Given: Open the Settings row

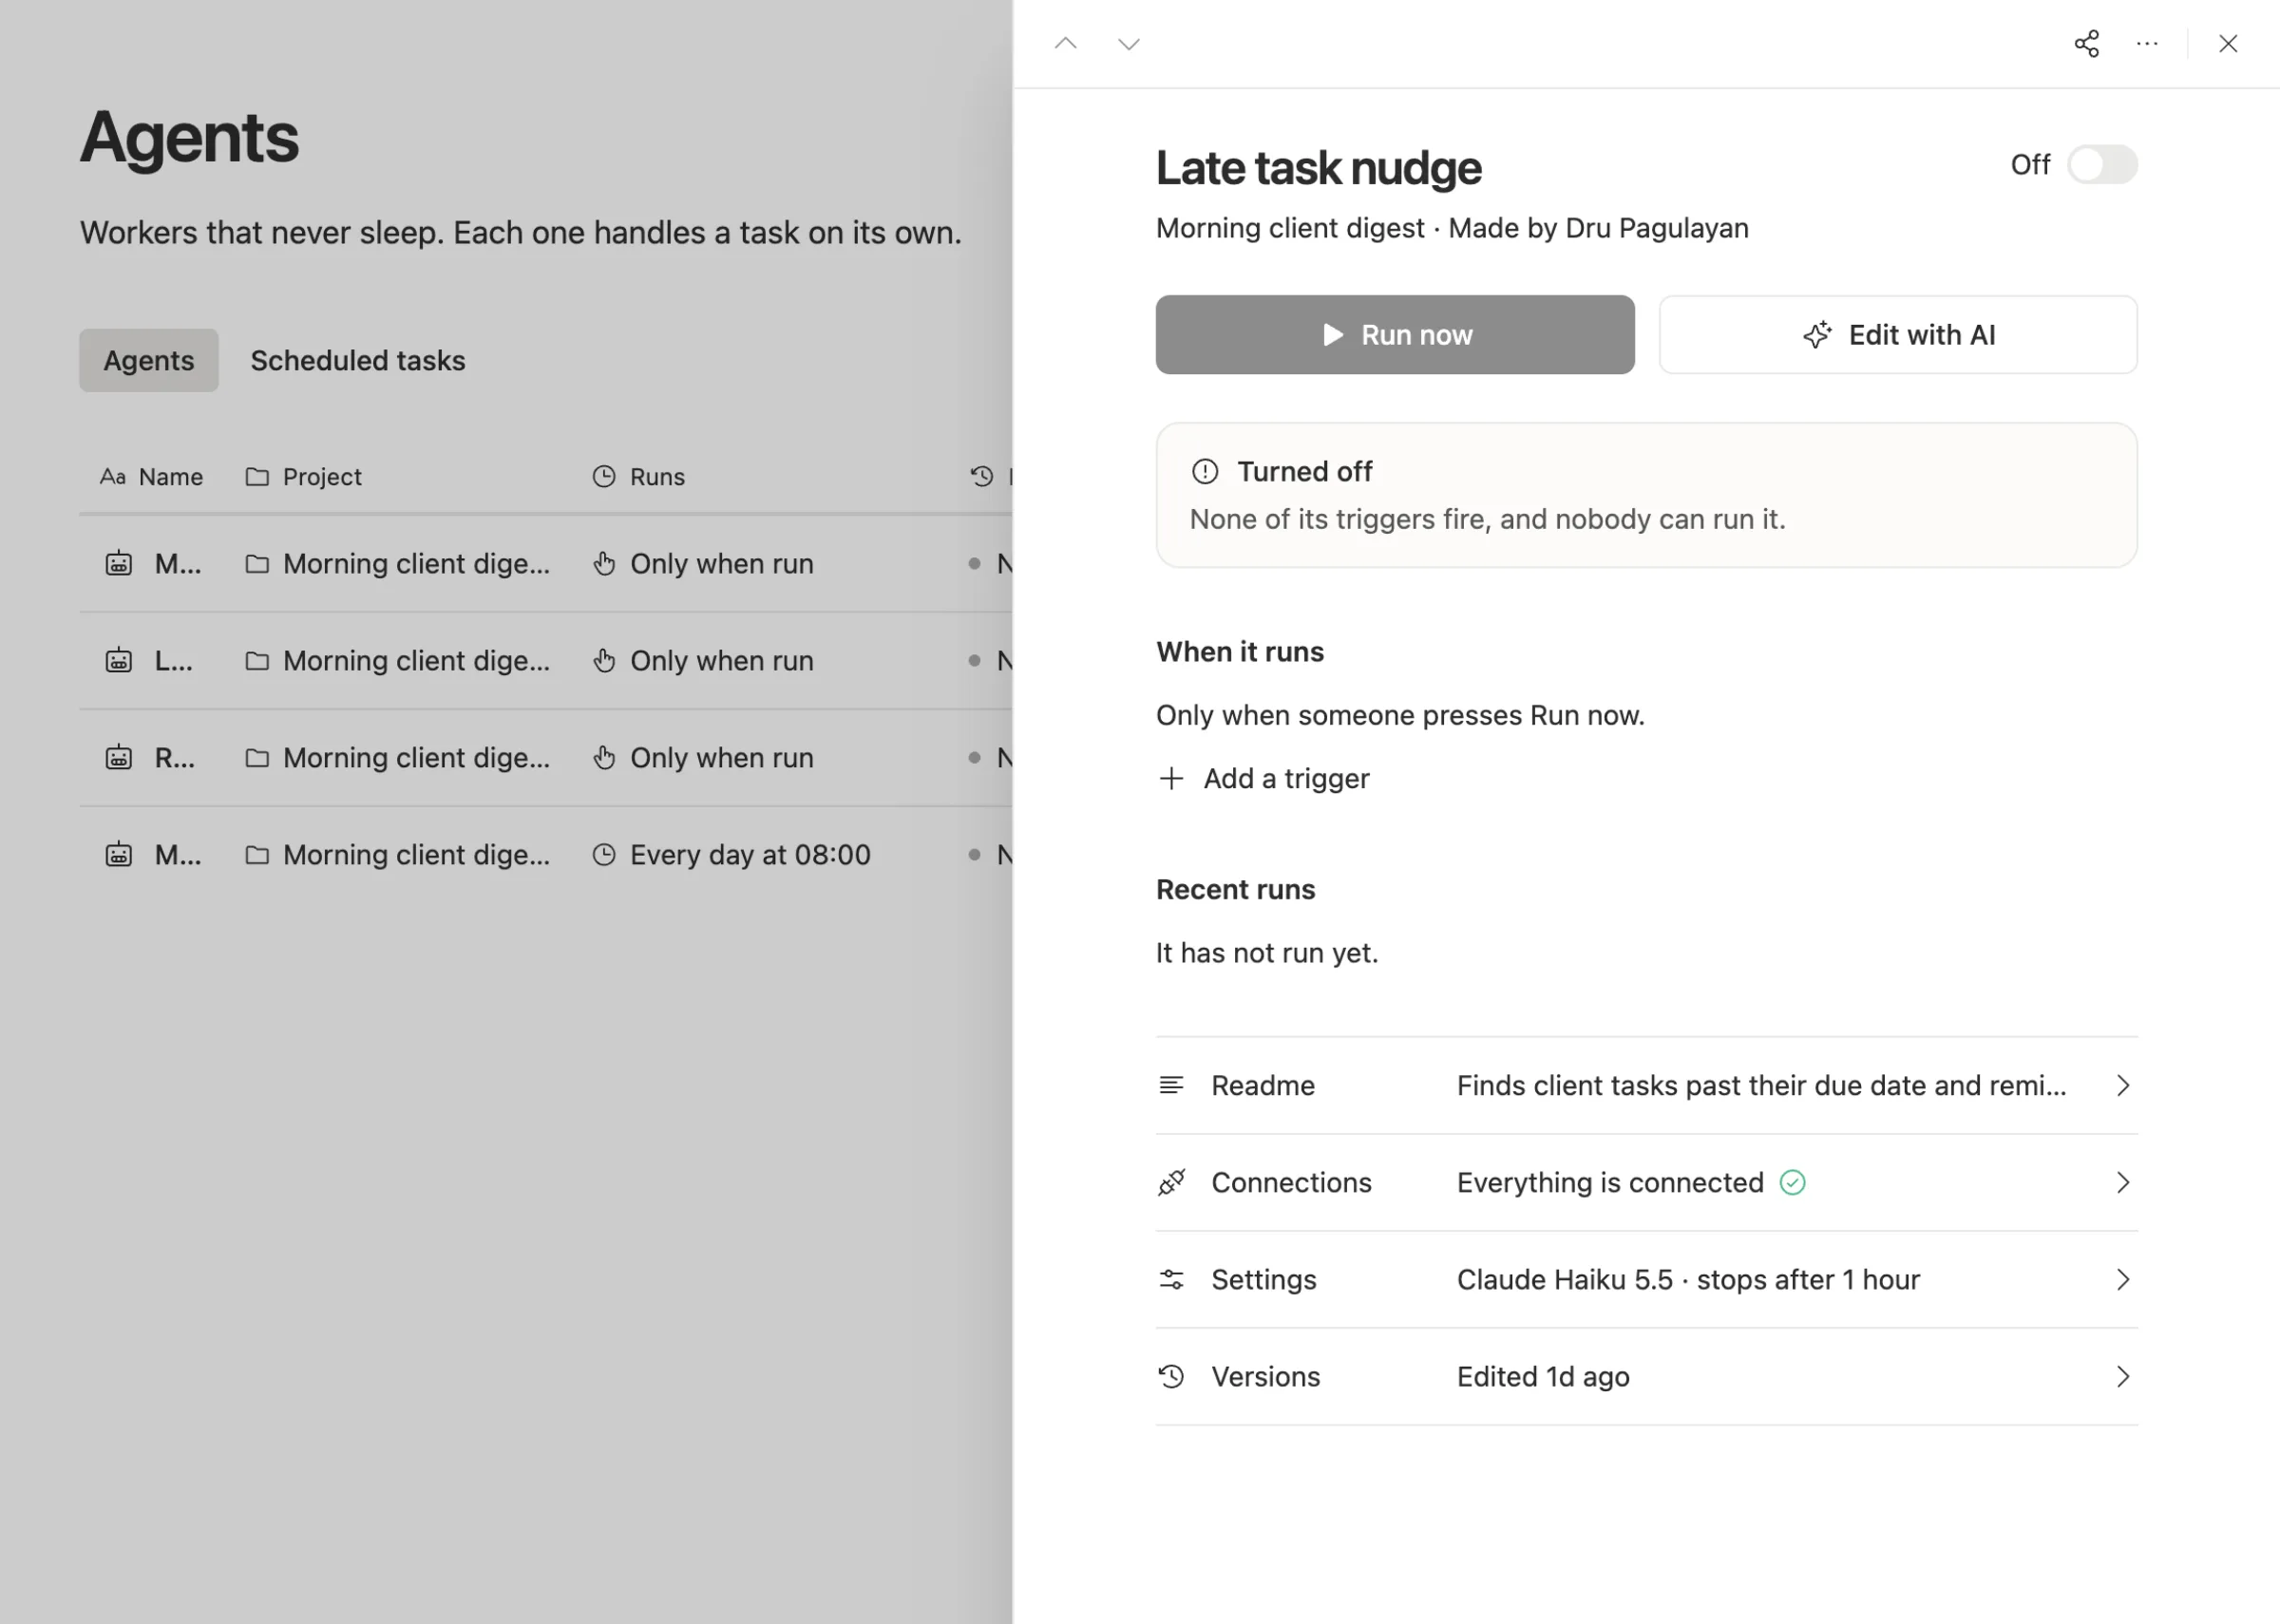Looking at the screenshot, I should 1646,1279.
